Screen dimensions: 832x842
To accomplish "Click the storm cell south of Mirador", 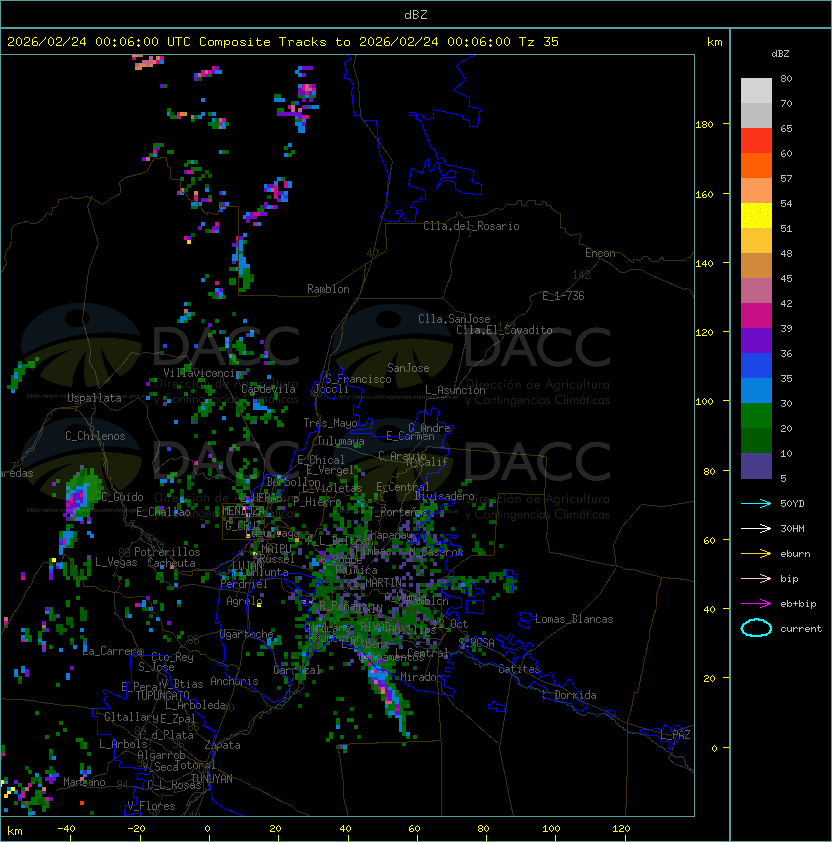I will 388,695.
